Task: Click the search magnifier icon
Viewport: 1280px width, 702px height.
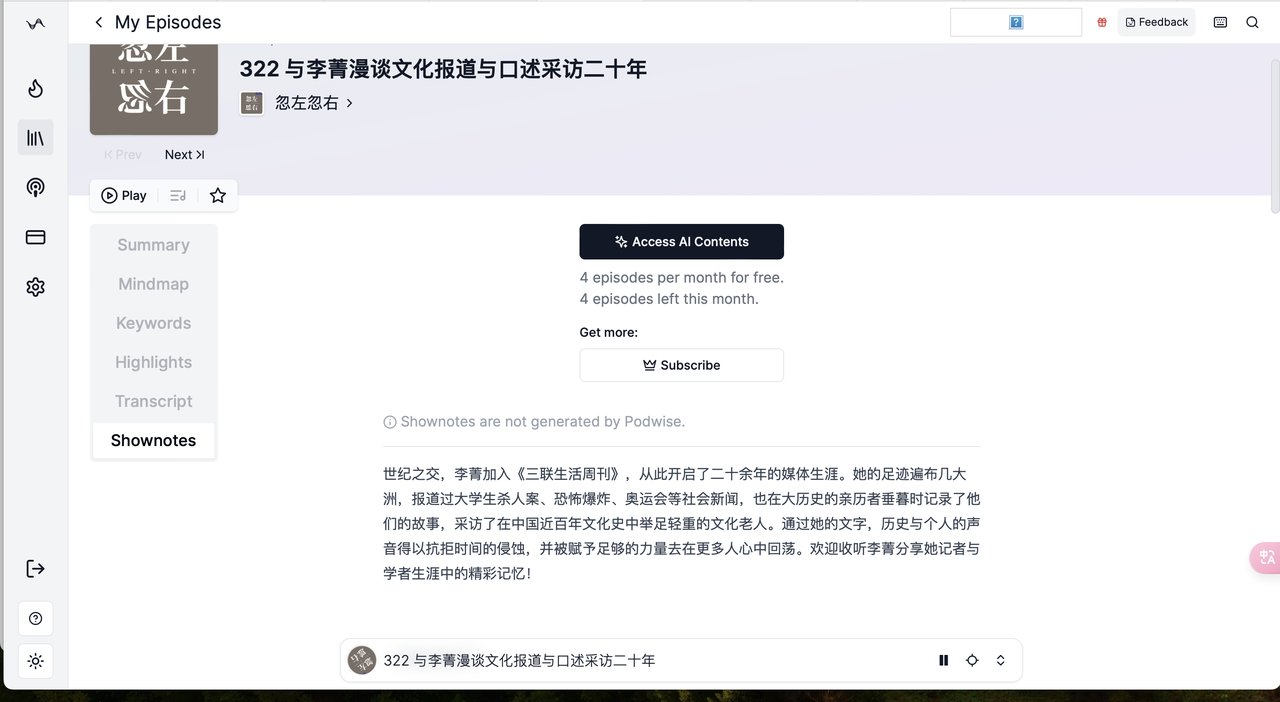Action: tap(1252, 22)
